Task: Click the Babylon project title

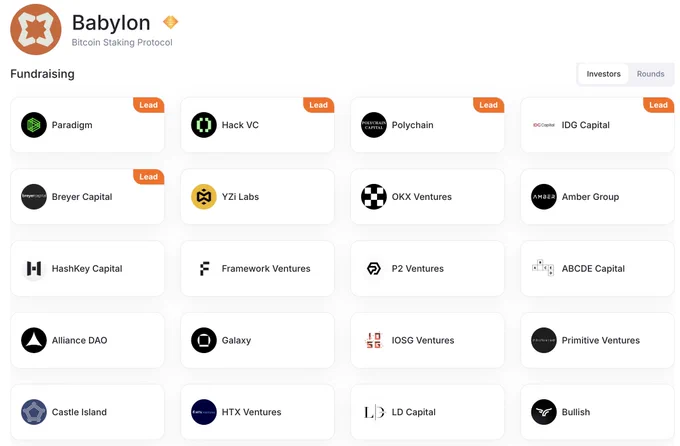Action: coord(111,23)
